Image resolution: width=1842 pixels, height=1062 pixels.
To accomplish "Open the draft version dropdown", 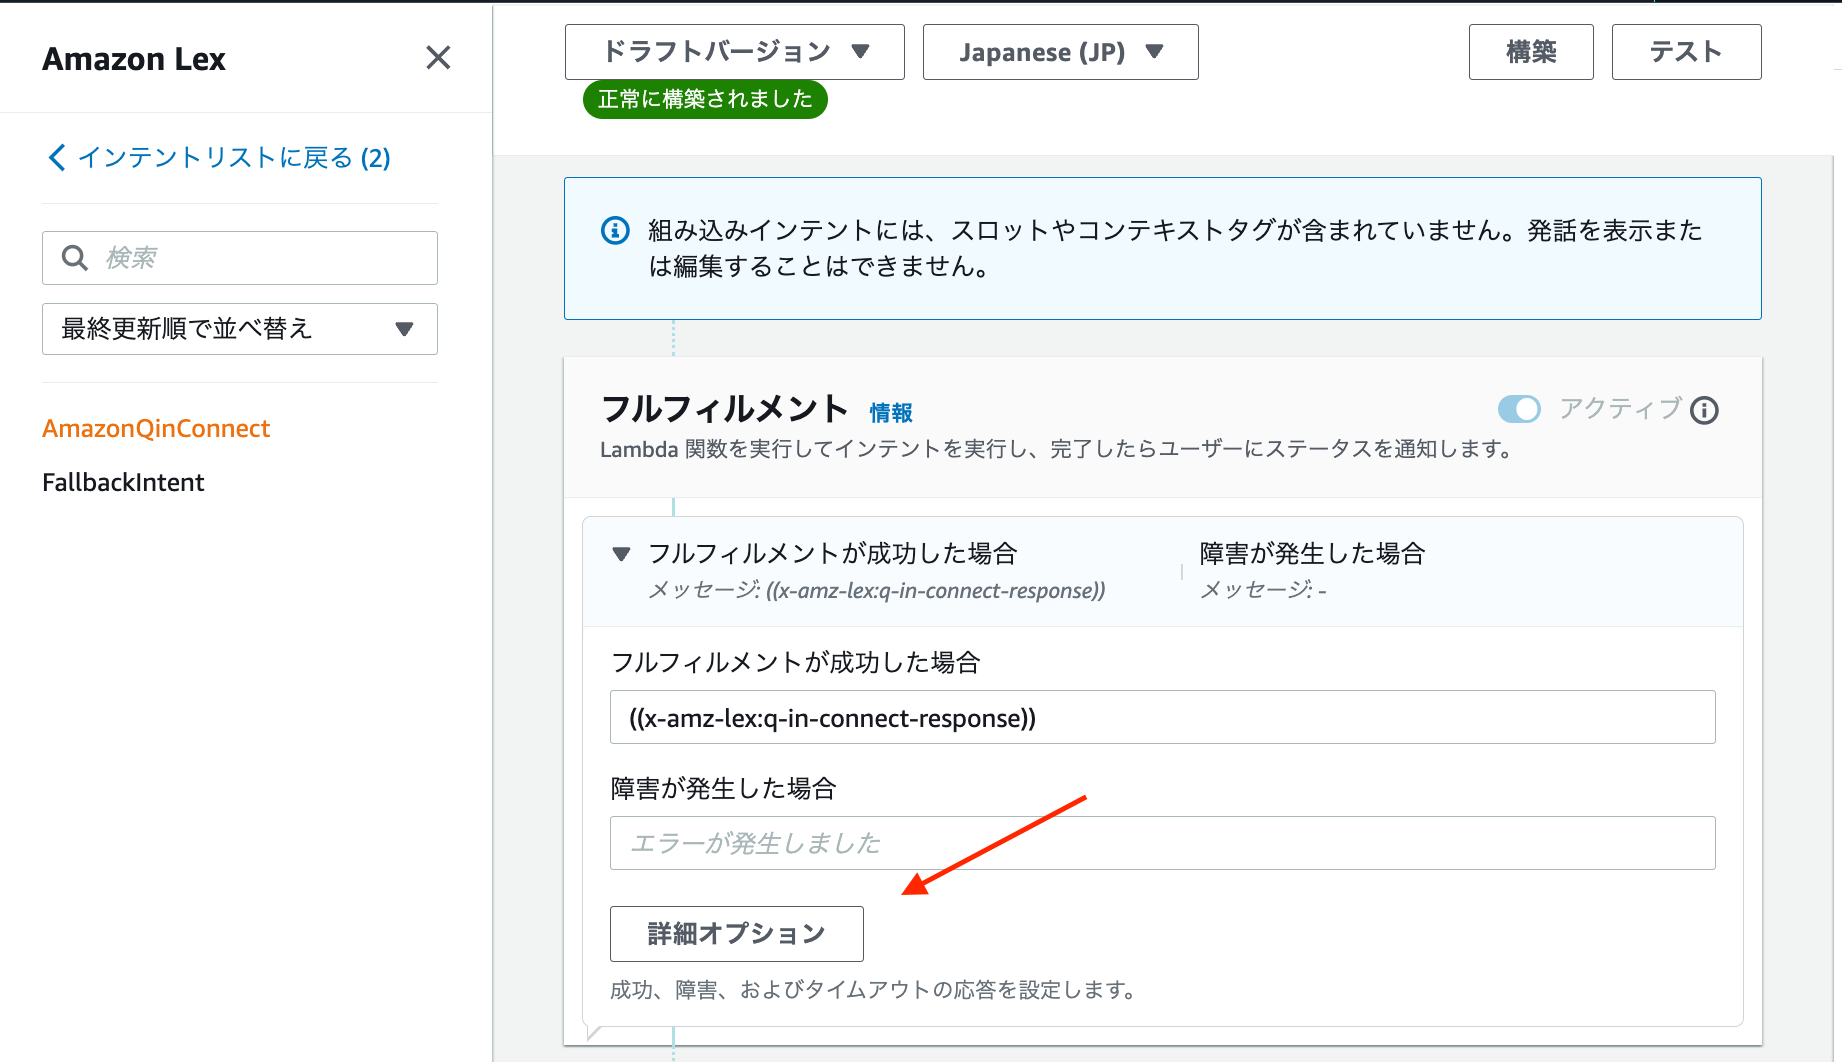I will (735, 52).
